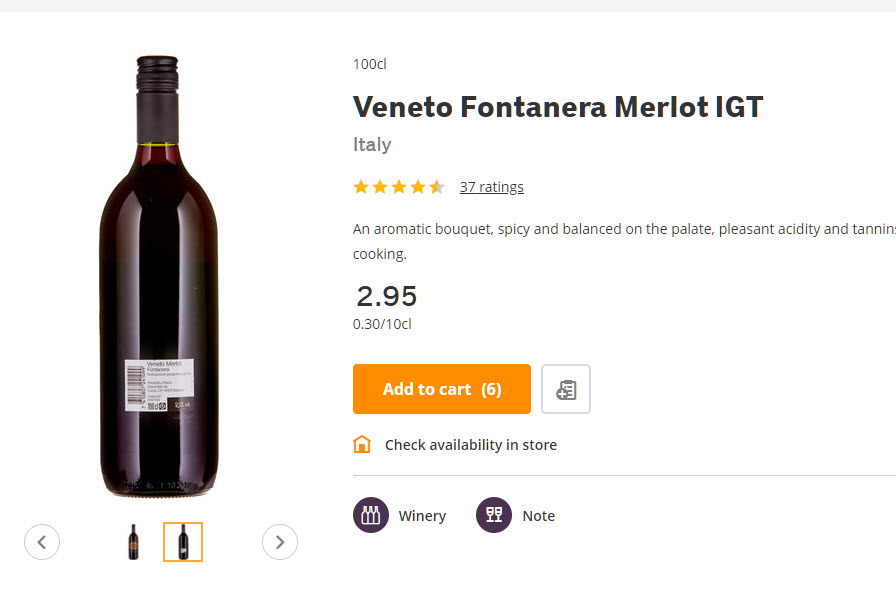
Task: Show previous product image with left arrow
Action: tap(42, 542)
